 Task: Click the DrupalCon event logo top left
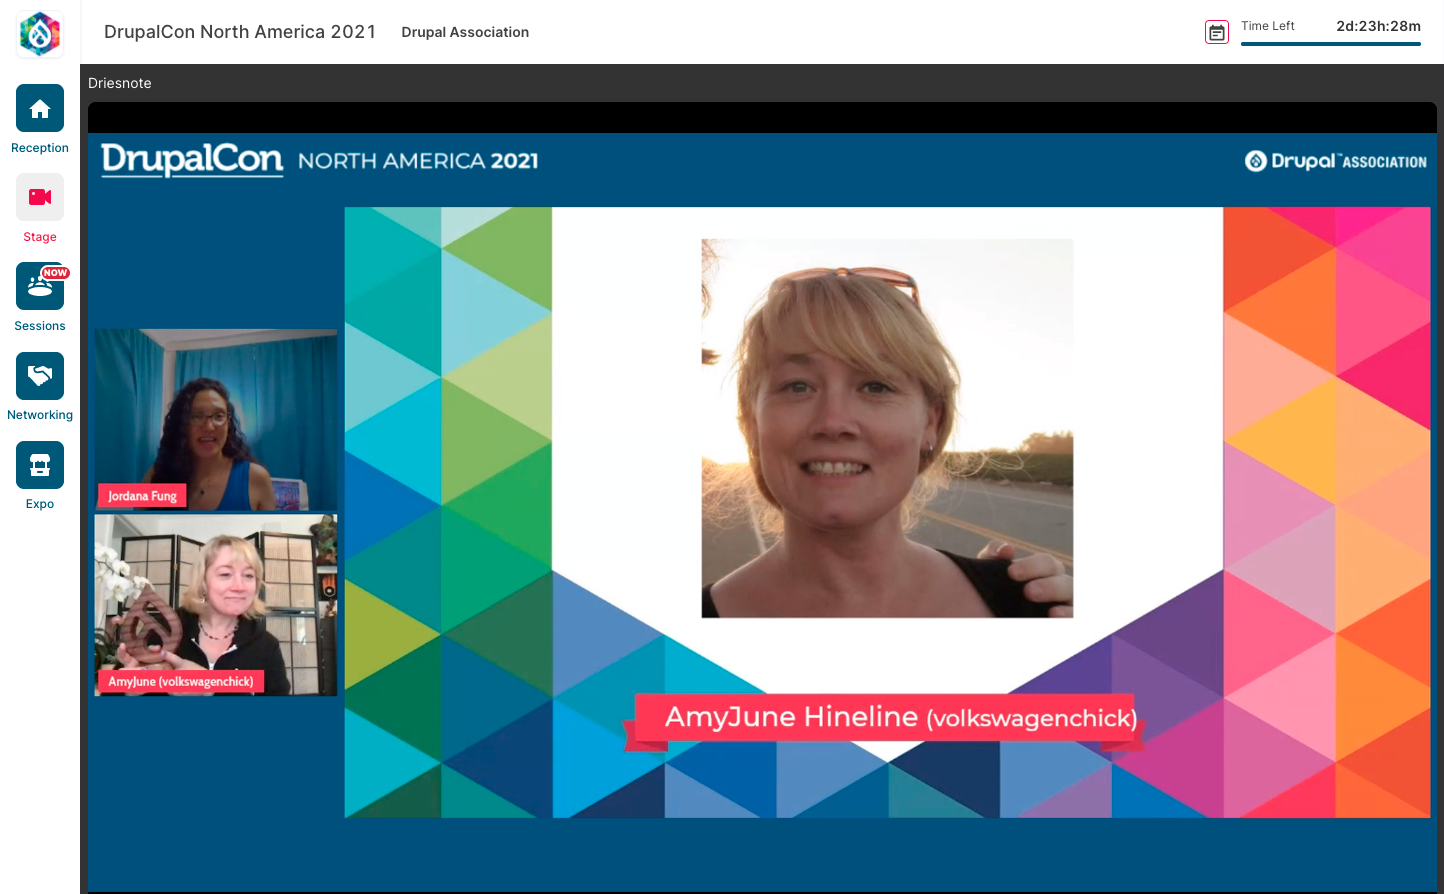39,33
